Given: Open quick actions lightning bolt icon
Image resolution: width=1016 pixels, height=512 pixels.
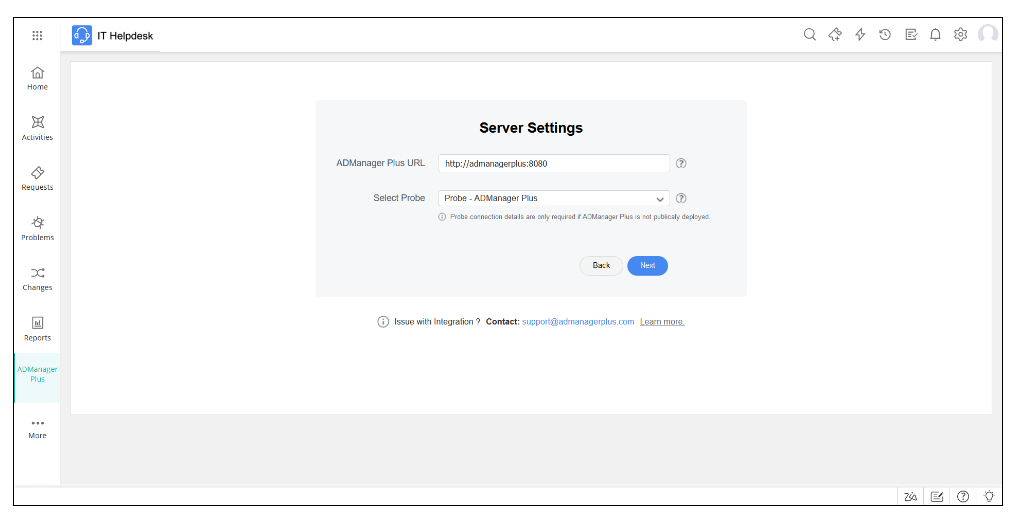Looking at the screenshot, I should (860, 34).
